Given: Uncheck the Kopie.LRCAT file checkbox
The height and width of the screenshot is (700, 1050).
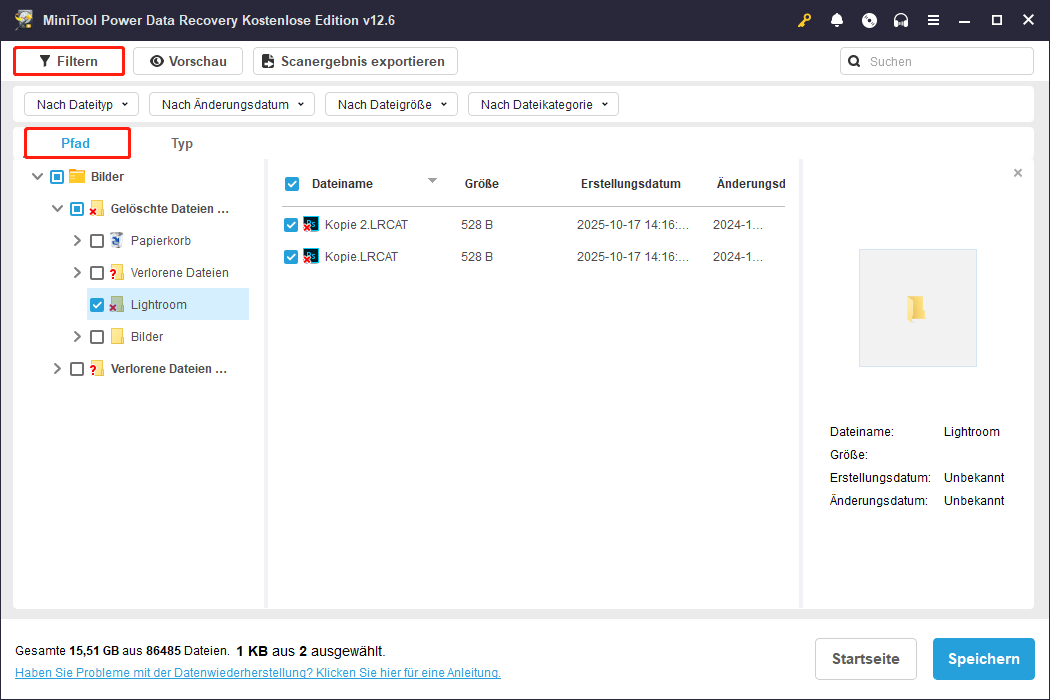Looking at the screenshot, I should [291, 257].
